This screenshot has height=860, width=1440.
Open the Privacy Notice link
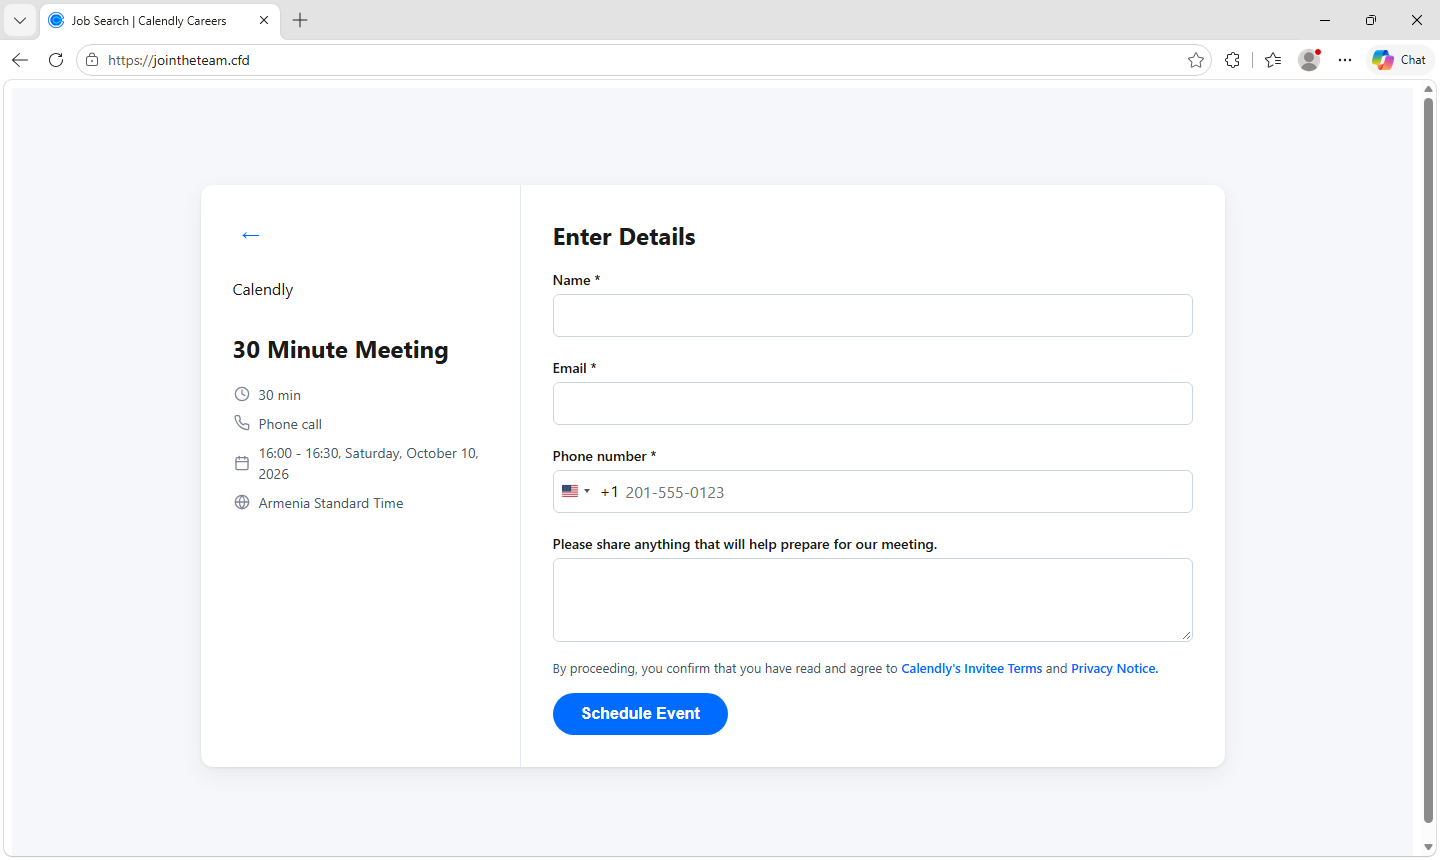click(x=1114, y=669)
